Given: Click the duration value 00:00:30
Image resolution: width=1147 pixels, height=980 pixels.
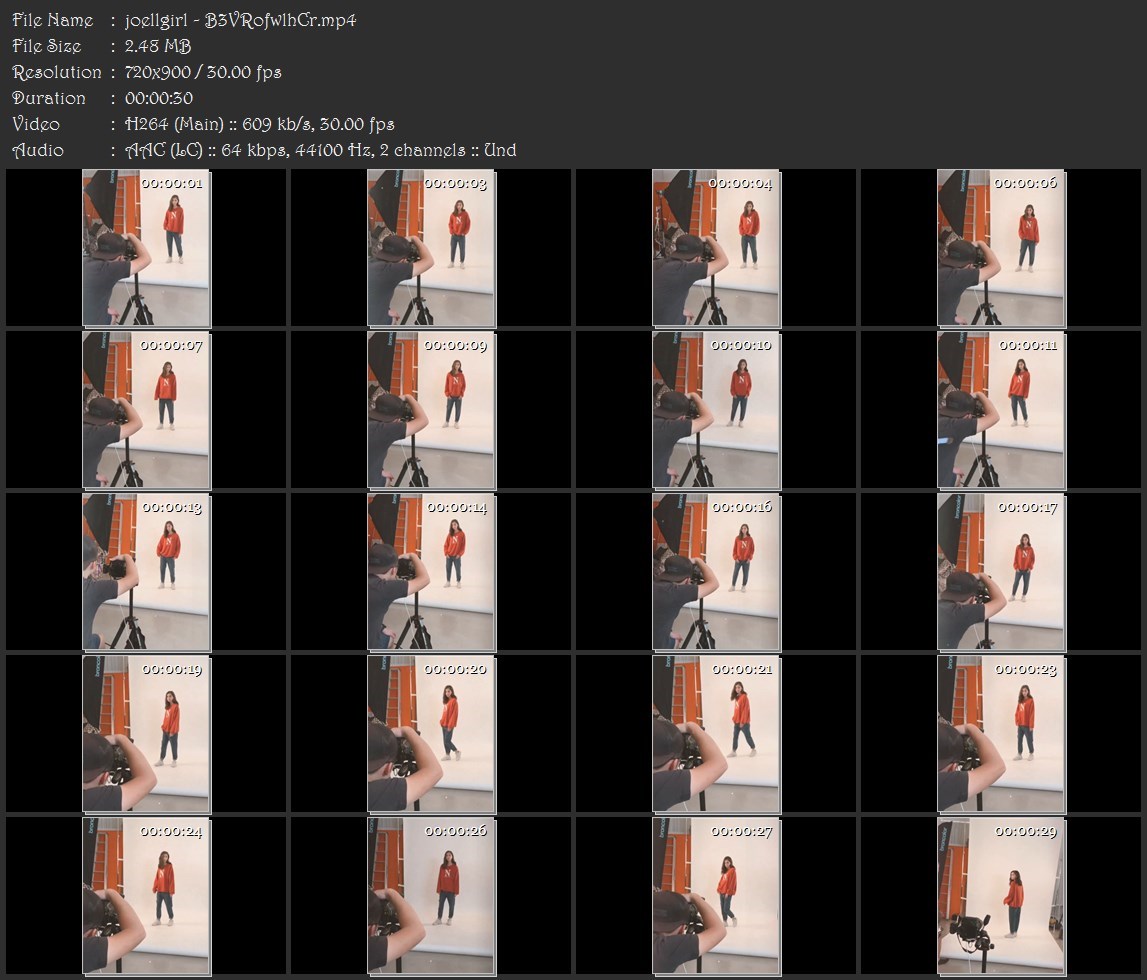Looking at the screenshot, I should click(x=159, y=98).
